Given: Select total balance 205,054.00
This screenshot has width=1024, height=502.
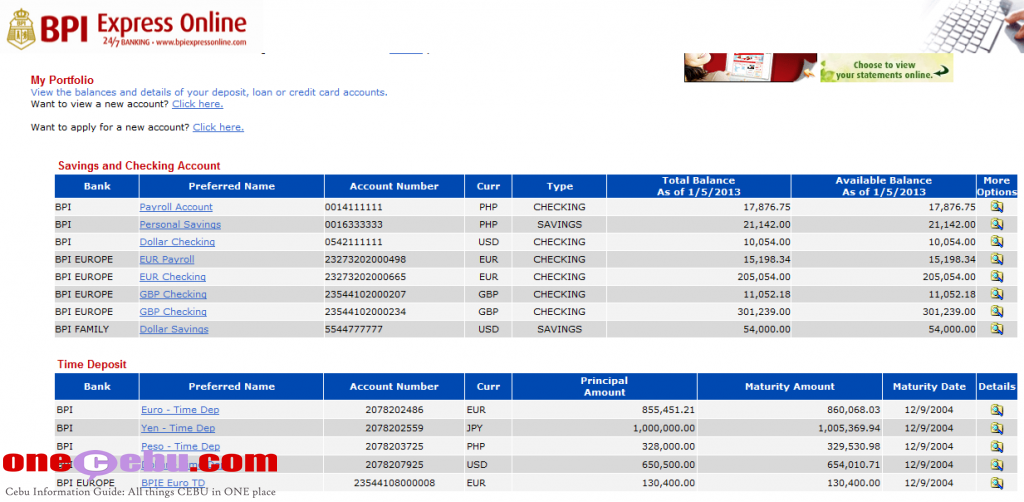Looking at the screenshot, I should (764, 277).
